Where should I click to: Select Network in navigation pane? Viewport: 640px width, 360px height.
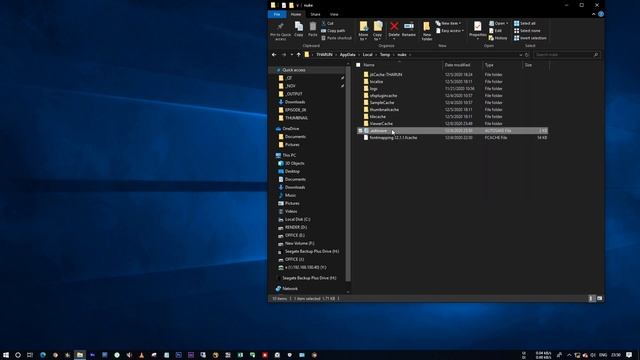pyautogui.click(x=290, y=289)
